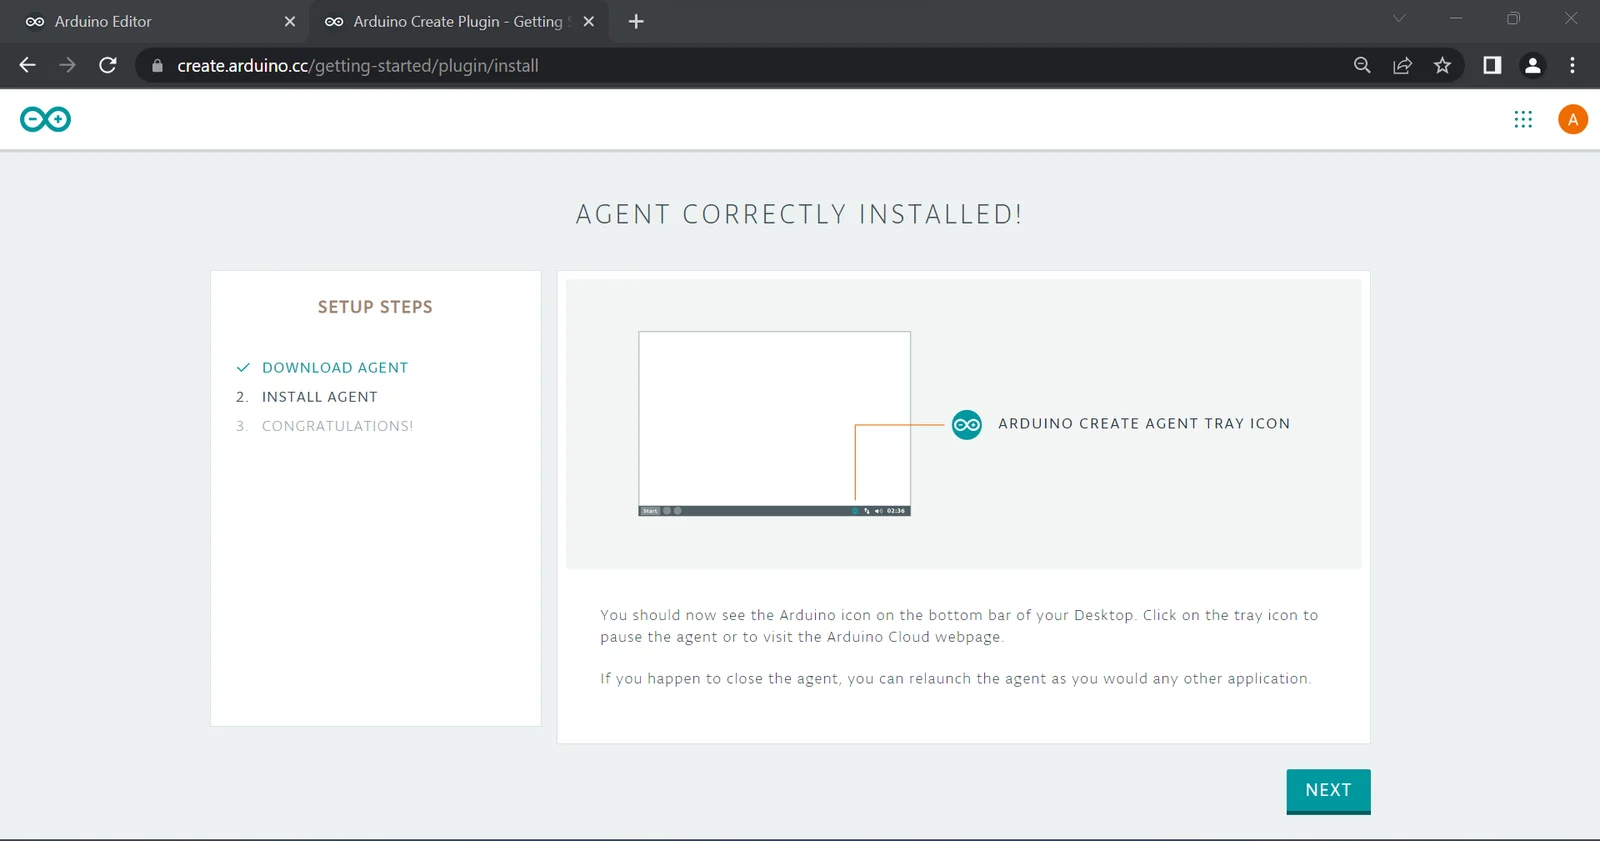The image size is (1600, 841).
Task: Click the paragraph starting 'You should now see'
Action: coord(959,626)
